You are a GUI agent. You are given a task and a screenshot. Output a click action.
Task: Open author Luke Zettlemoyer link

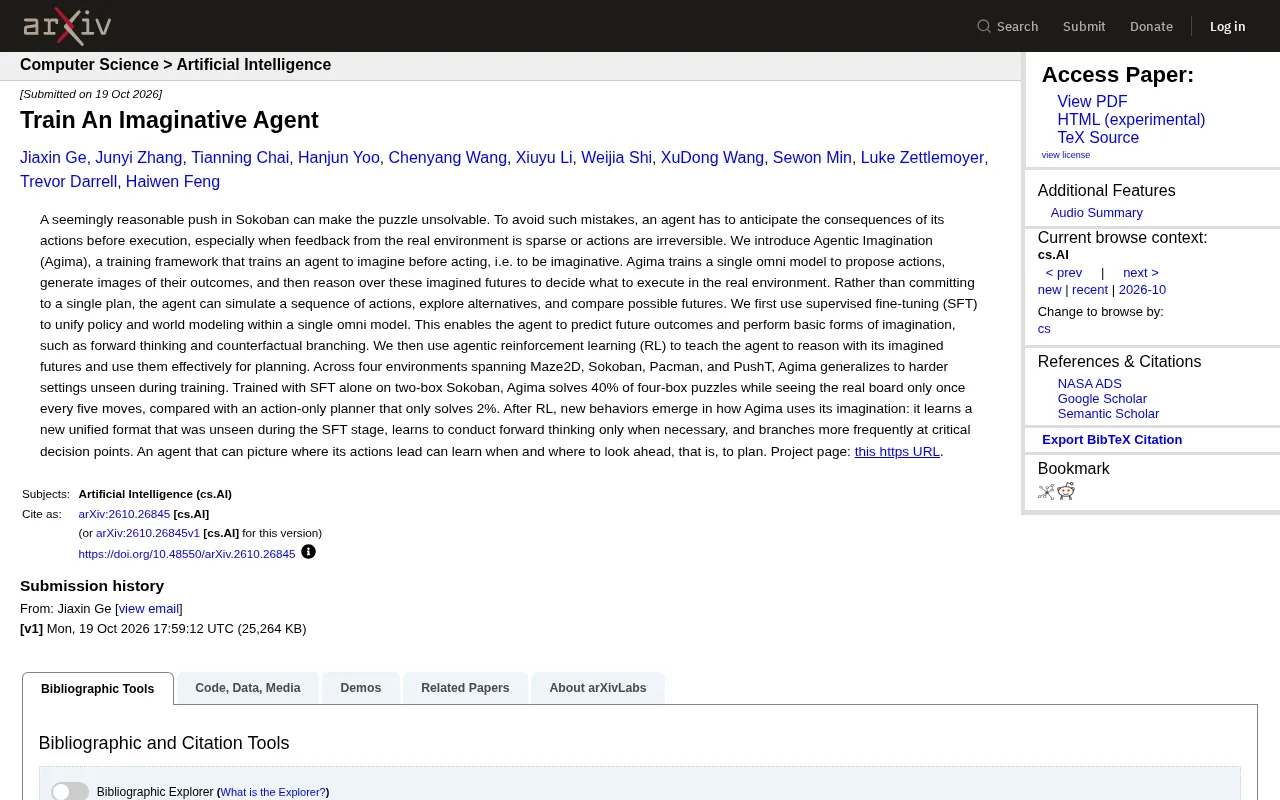pyautogui.click(x=922, y=158)
